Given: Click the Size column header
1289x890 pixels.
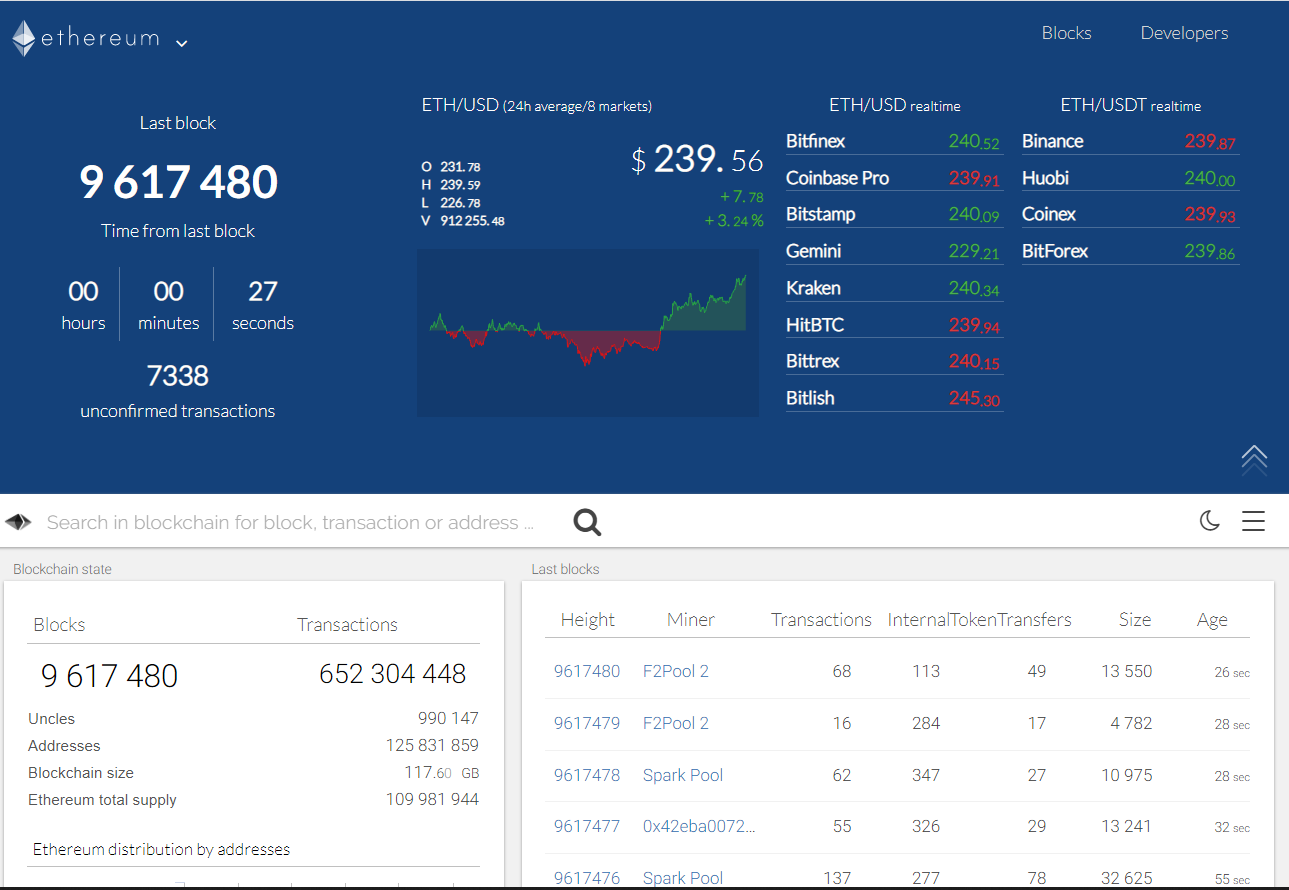Looking at the screenshot, I should click(1135, 621).
